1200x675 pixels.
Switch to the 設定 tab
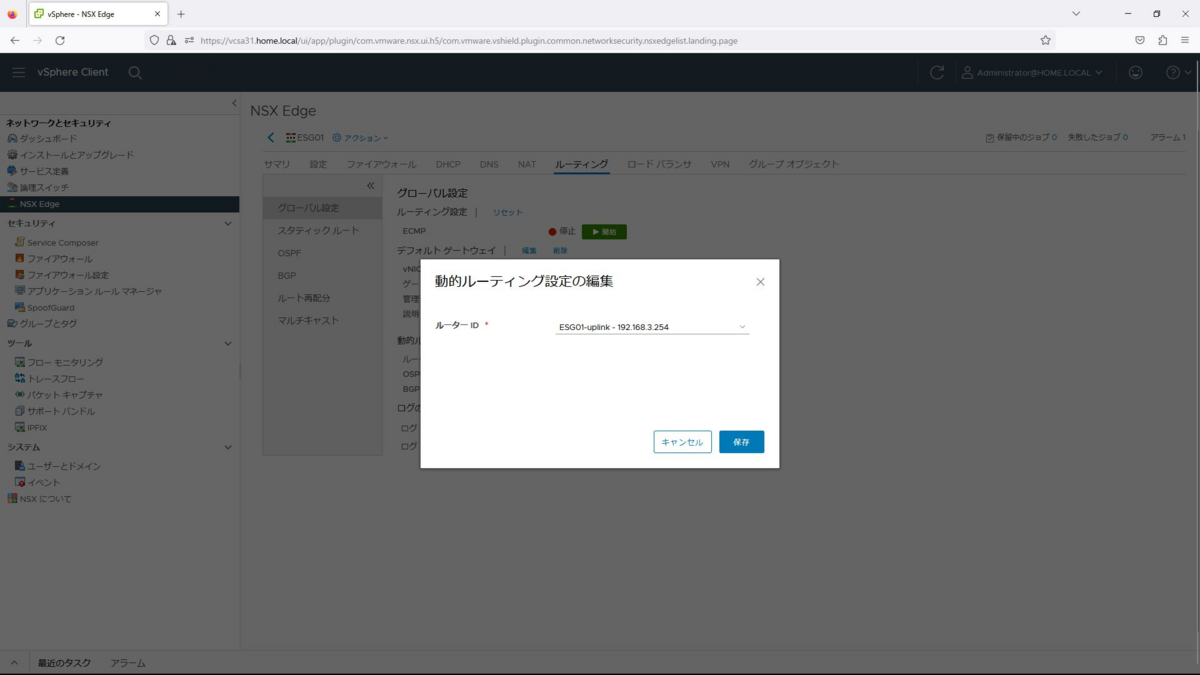click(318, 164)
